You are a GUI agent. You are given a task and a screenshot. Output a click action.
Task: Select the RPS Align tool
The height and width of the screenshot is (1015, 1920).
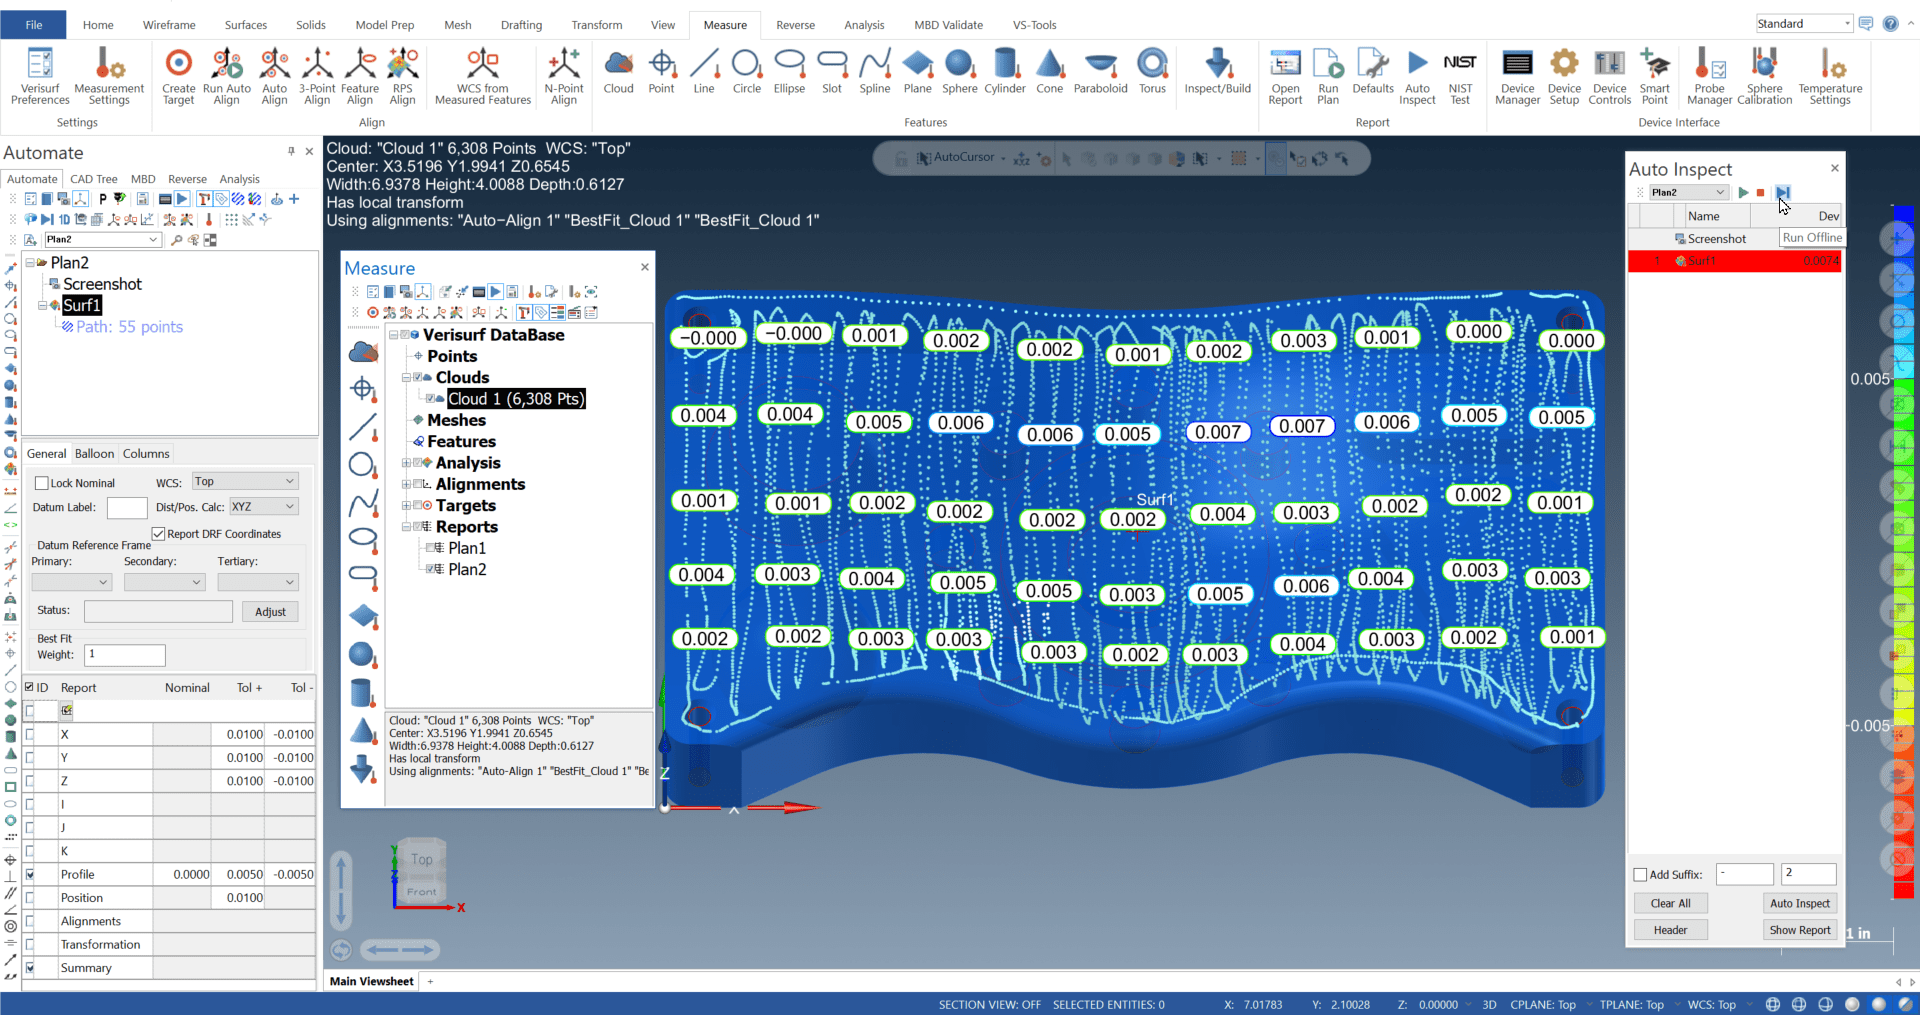point(403,76)
